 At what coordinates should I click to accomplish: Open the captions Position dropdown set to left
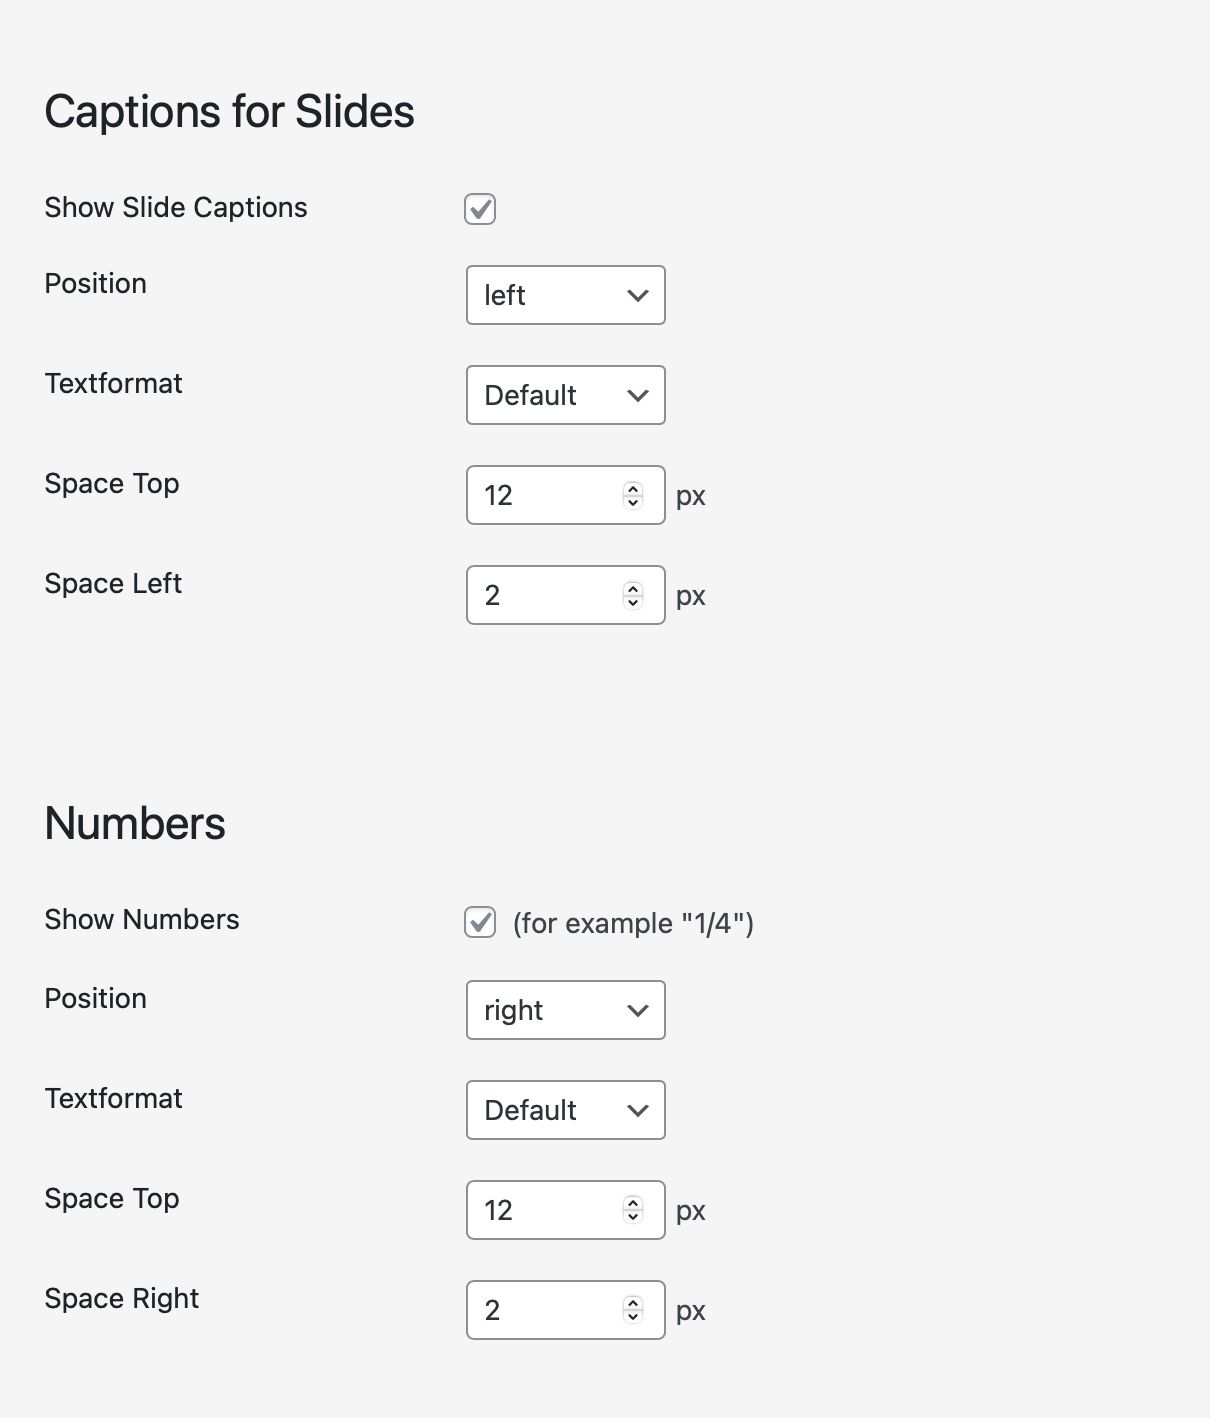coord(565,295)
